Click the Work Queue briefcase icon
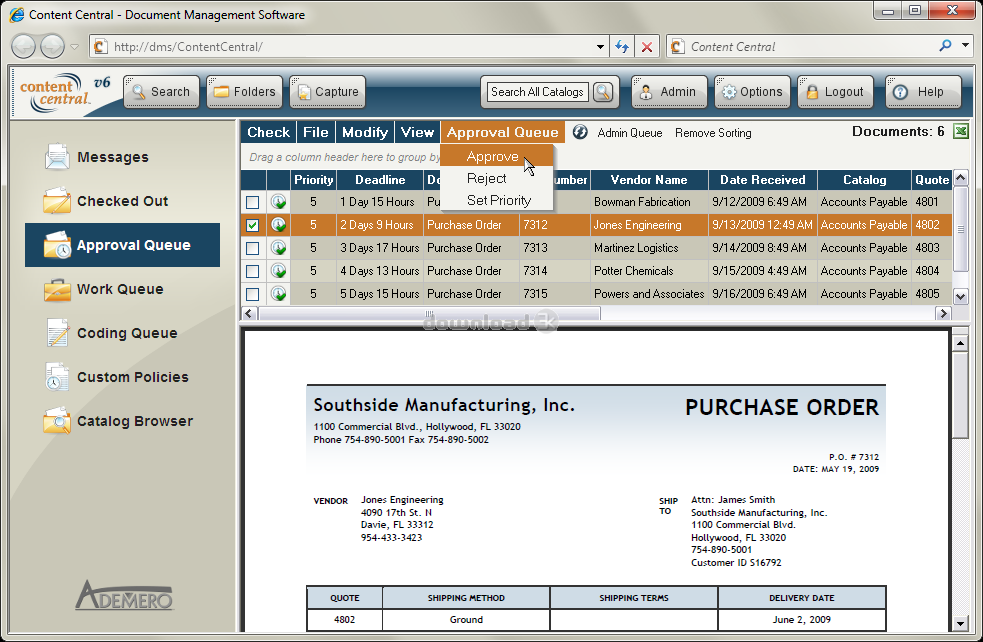 pos(57,289)
